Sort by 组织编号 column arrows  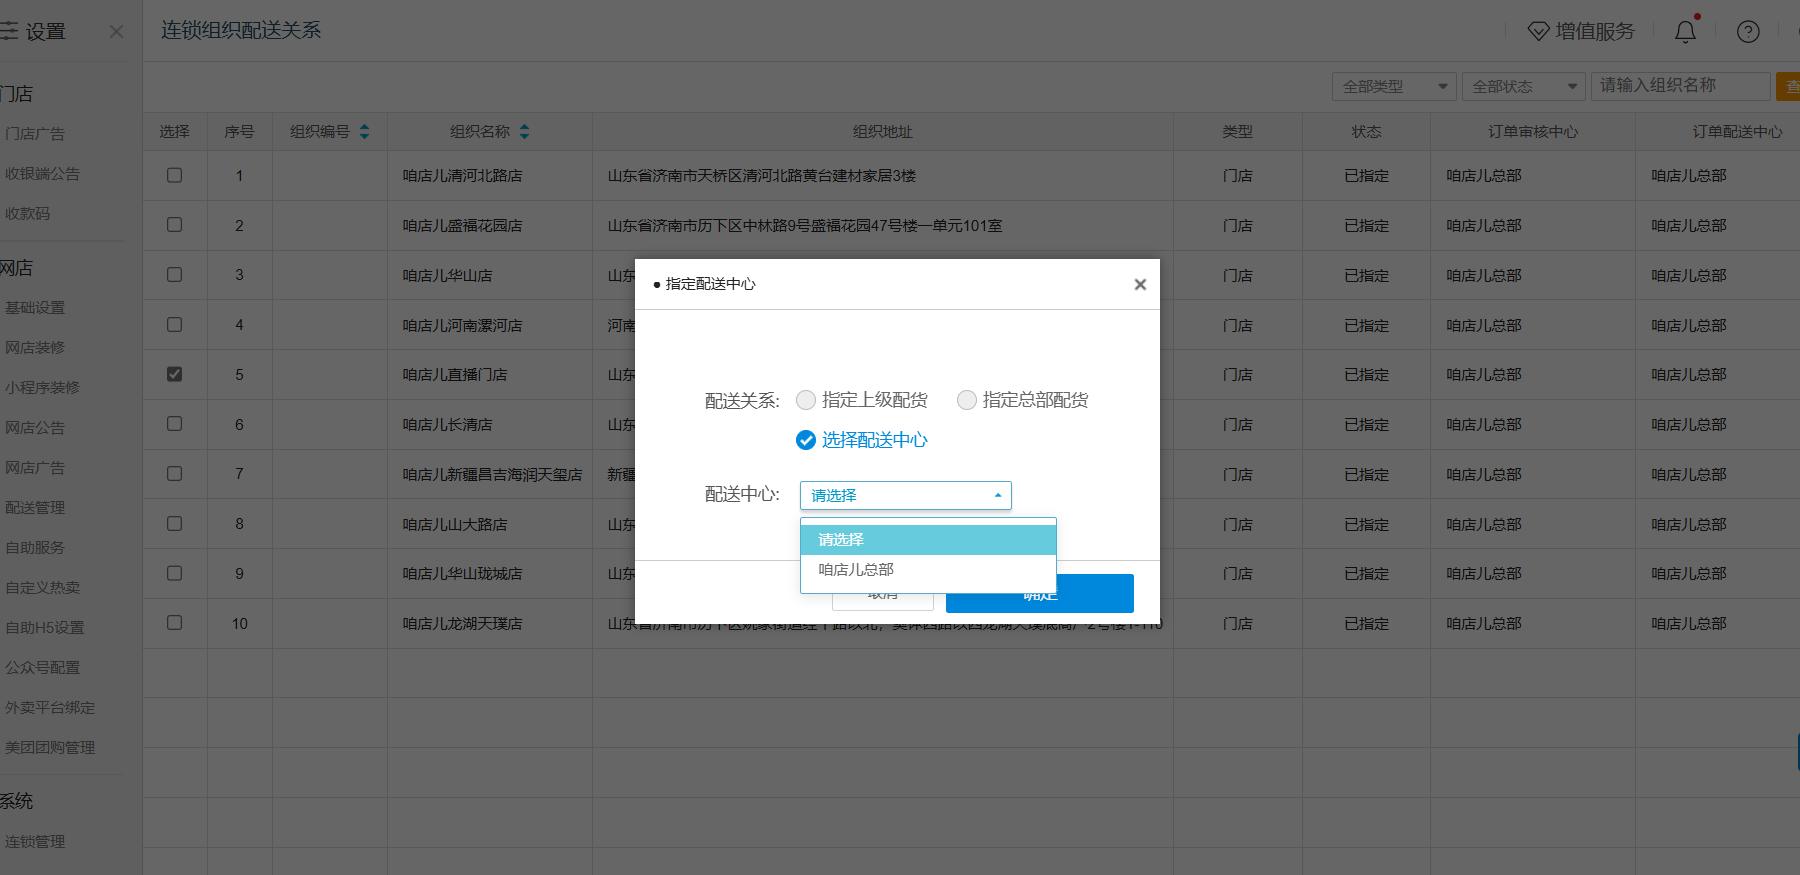tap(364, 132)
